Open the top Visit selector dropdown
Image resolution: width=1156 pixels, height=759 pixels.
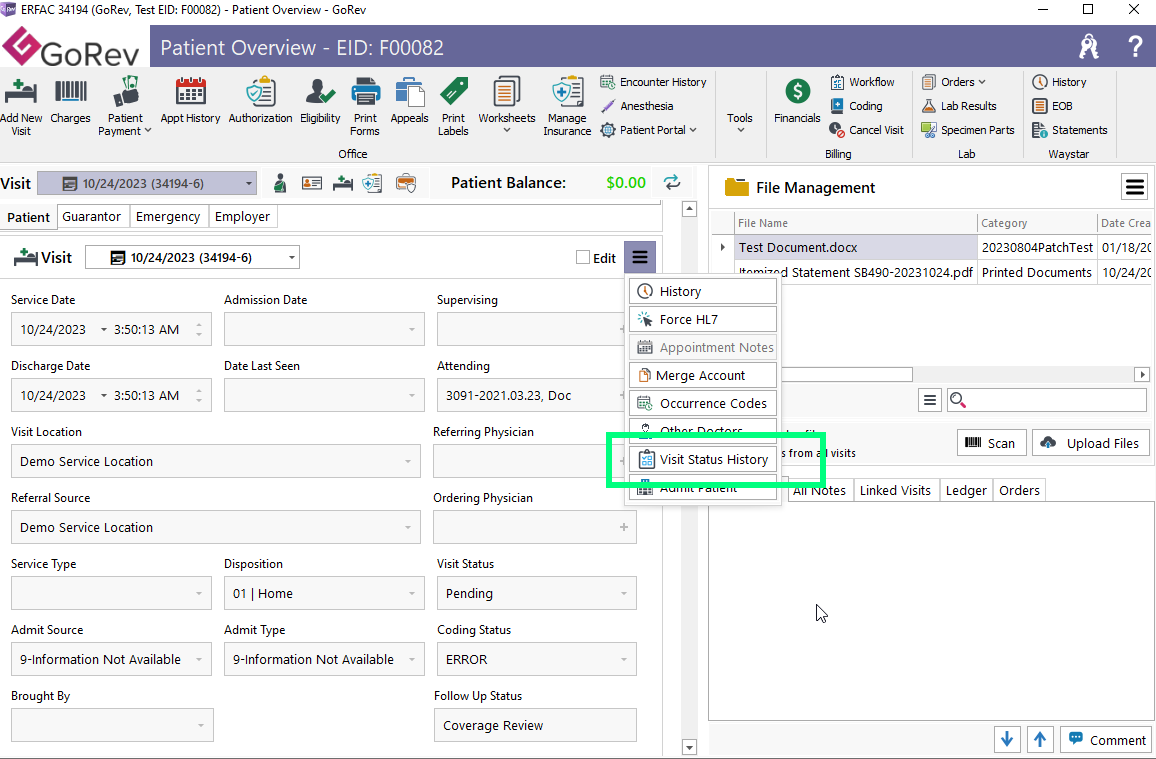point(248,183)
